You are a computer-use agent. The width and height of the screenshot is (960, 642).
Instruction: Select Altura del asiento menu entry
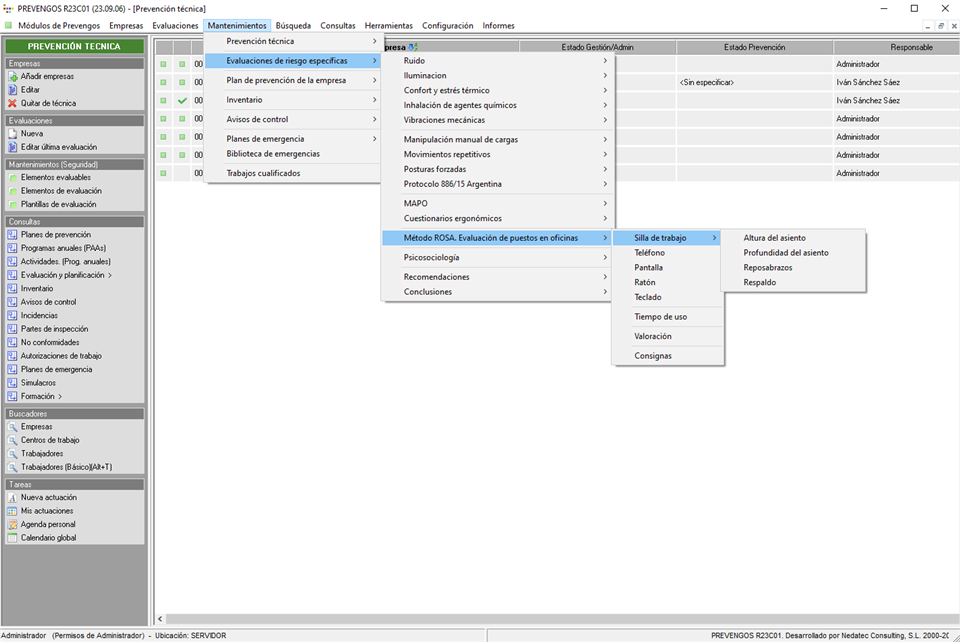tap(774, 238)
